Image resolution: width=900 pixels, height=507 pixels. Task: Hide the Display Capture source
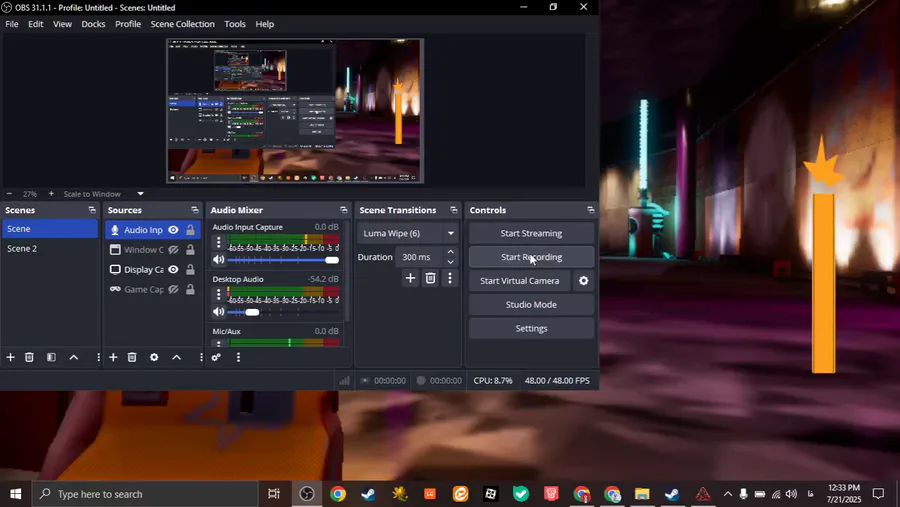click(173, 269)
